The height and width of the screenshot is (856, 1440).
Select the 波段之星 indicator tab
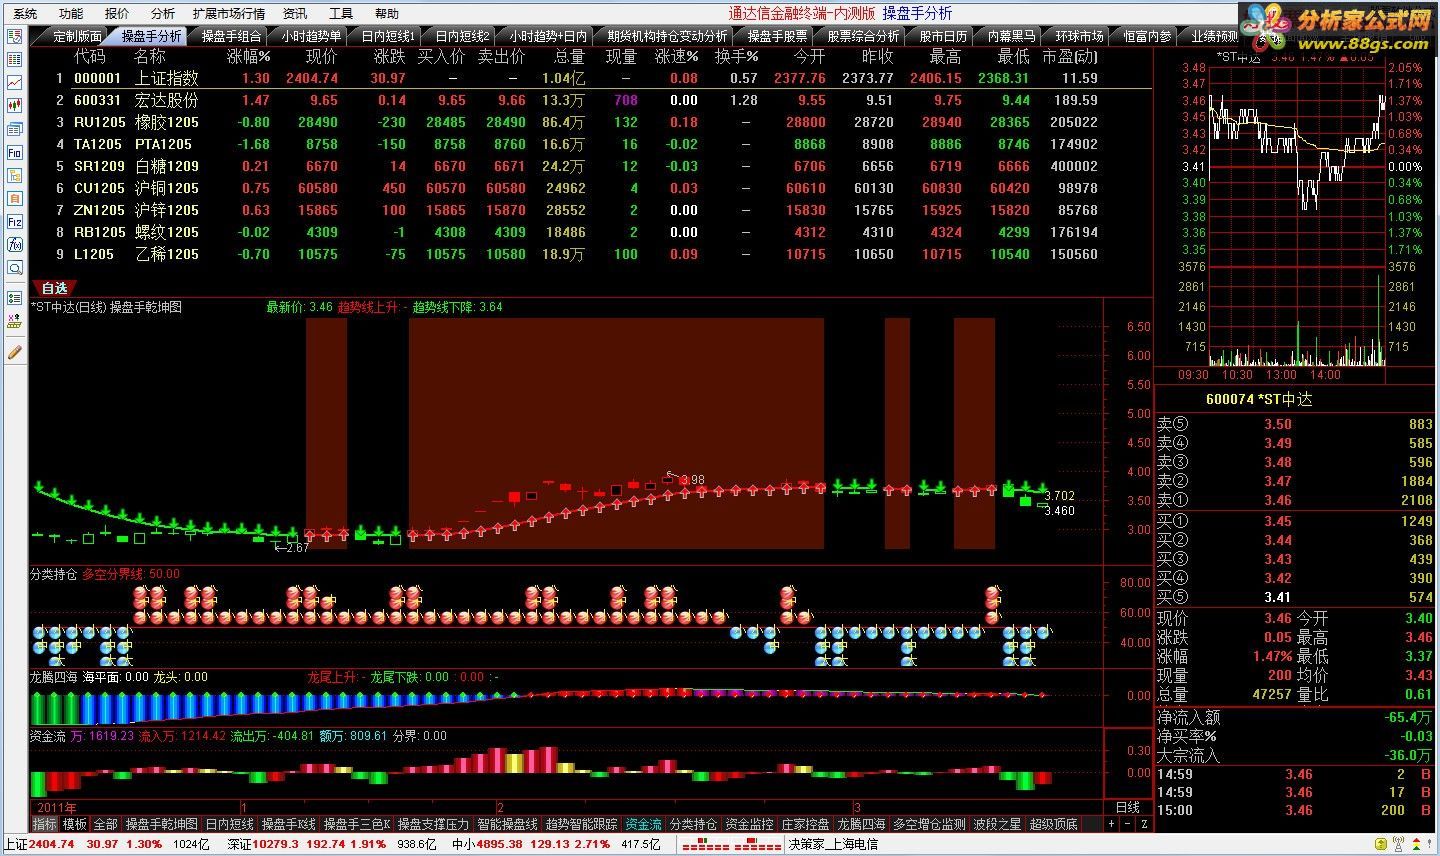[997, 824]
